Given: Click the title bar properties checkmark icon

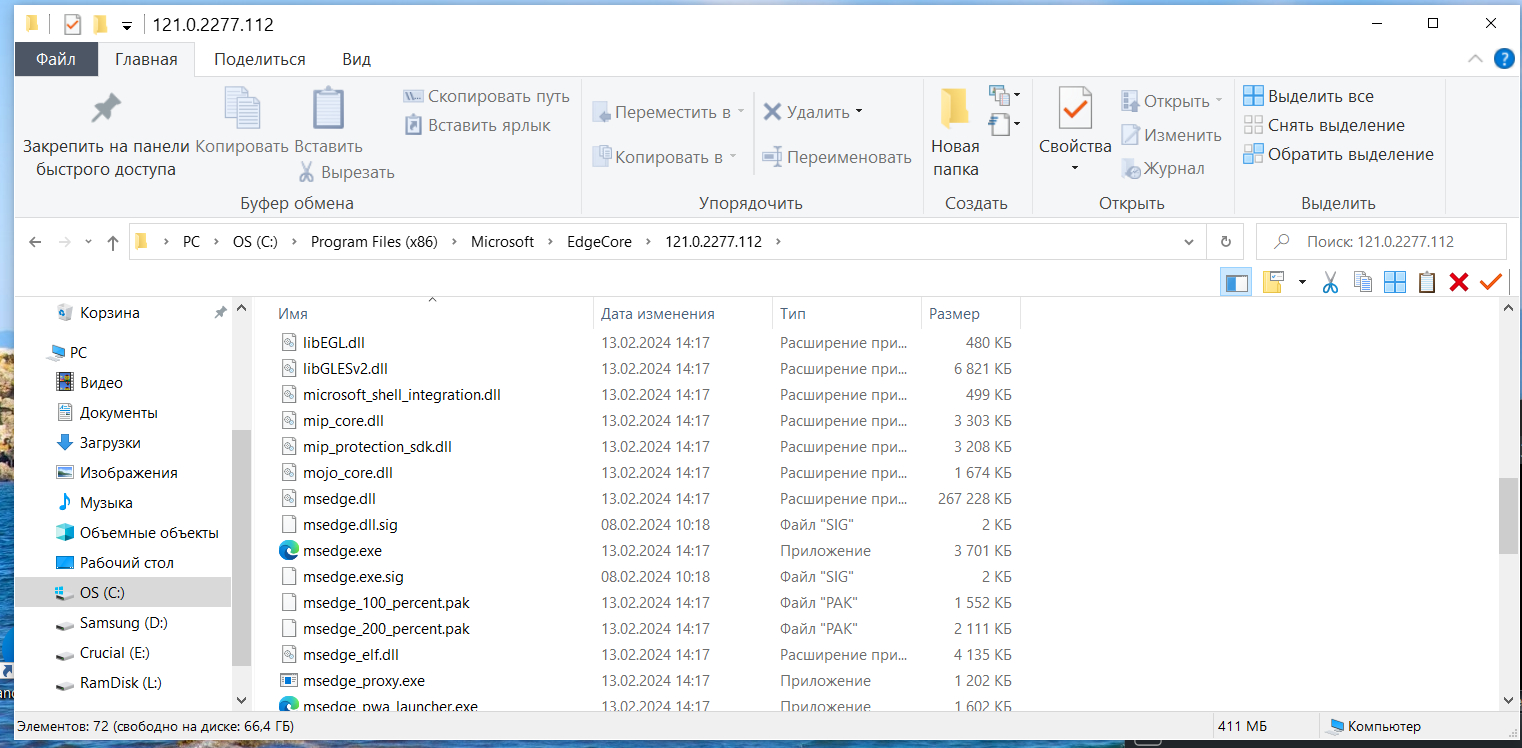Looking at the screenshot, I should [72, 24].
